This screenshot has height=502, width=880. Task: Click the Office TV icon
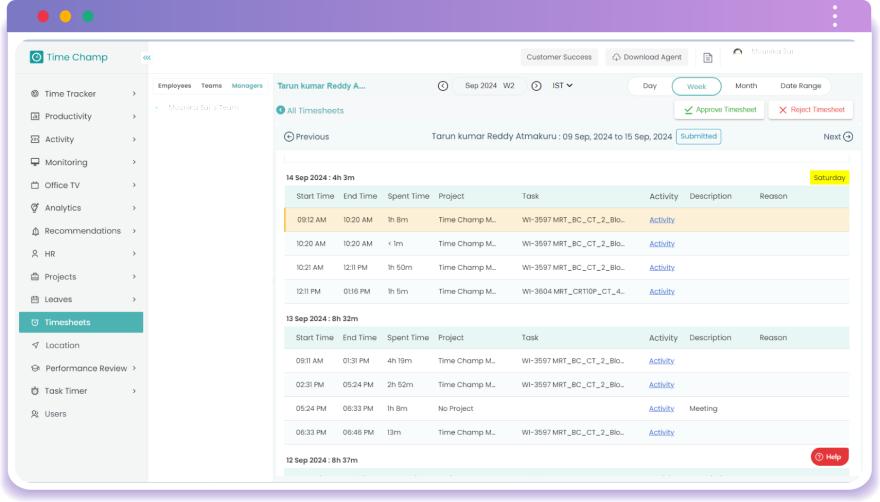[35, 185]
